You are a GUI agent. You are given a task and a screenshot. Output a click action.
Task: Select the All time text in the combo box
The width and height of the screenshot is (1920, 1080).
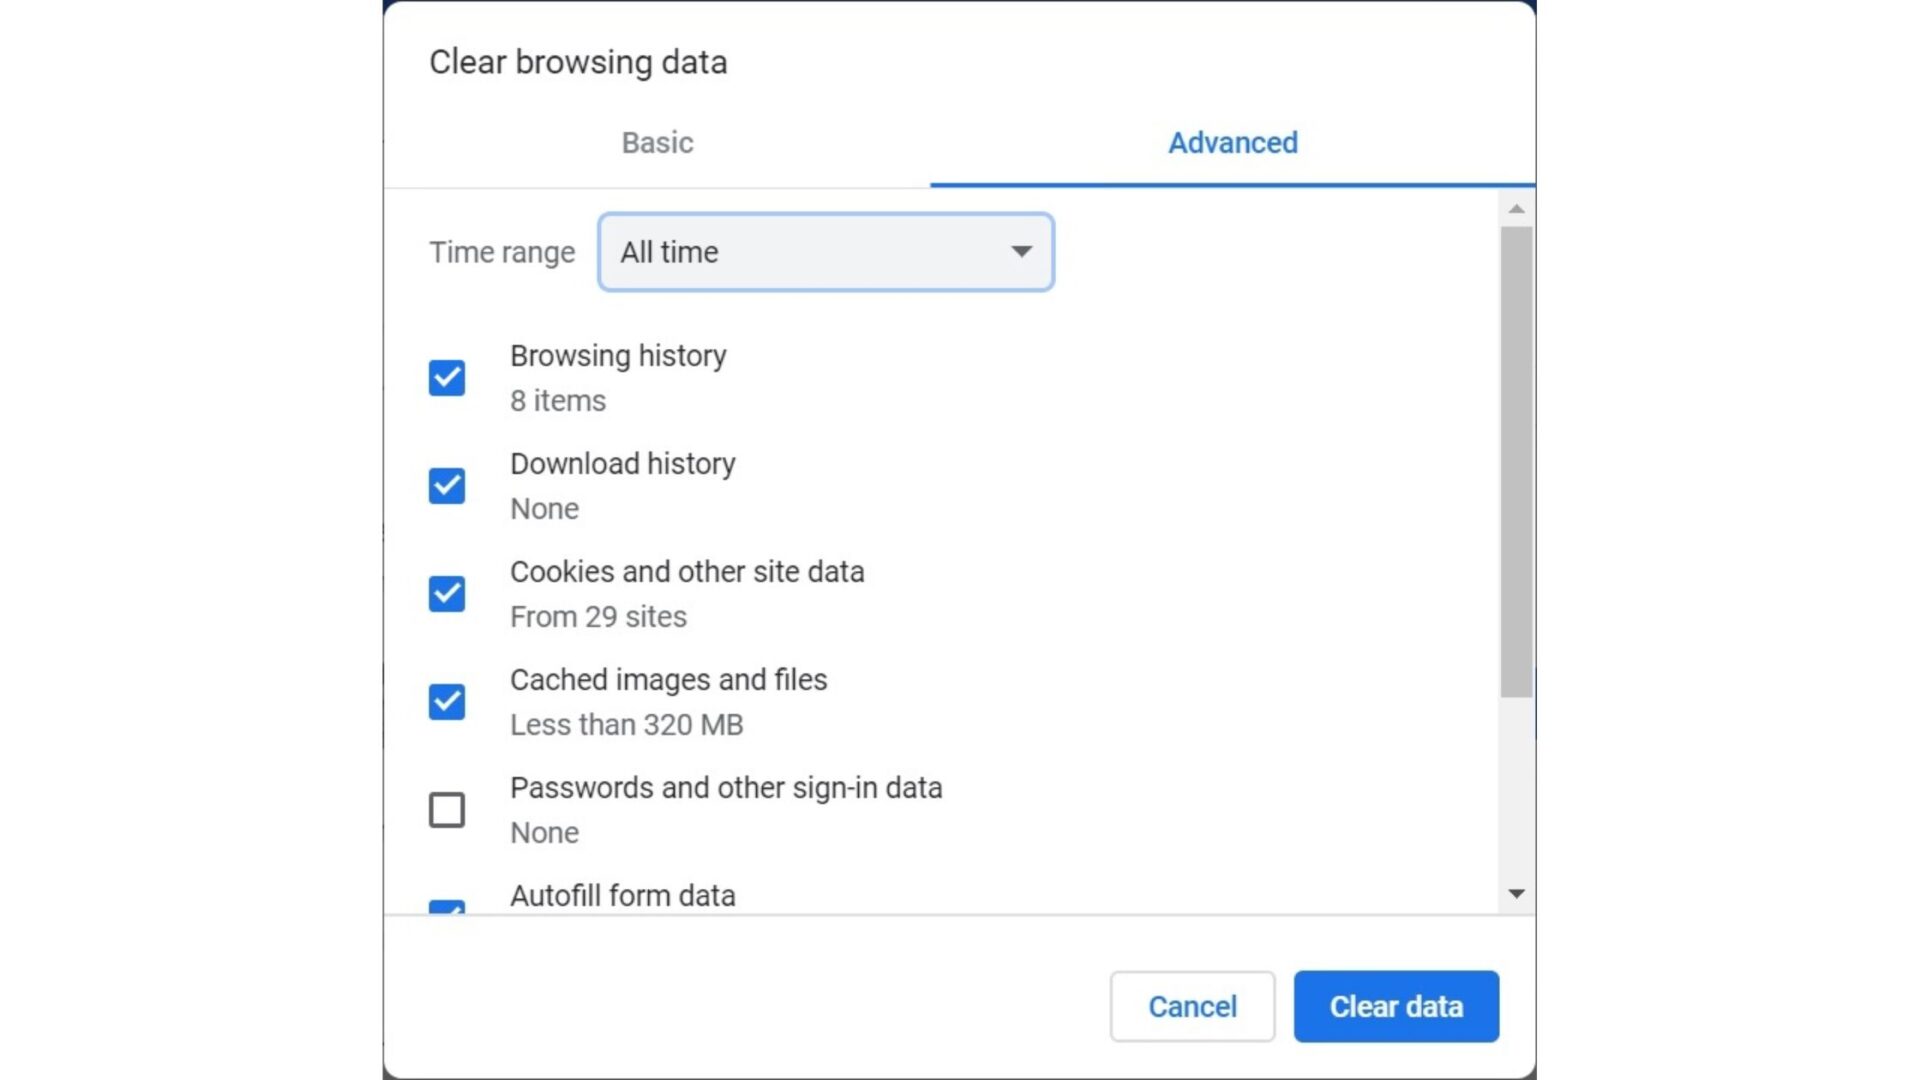coord(668,252)
